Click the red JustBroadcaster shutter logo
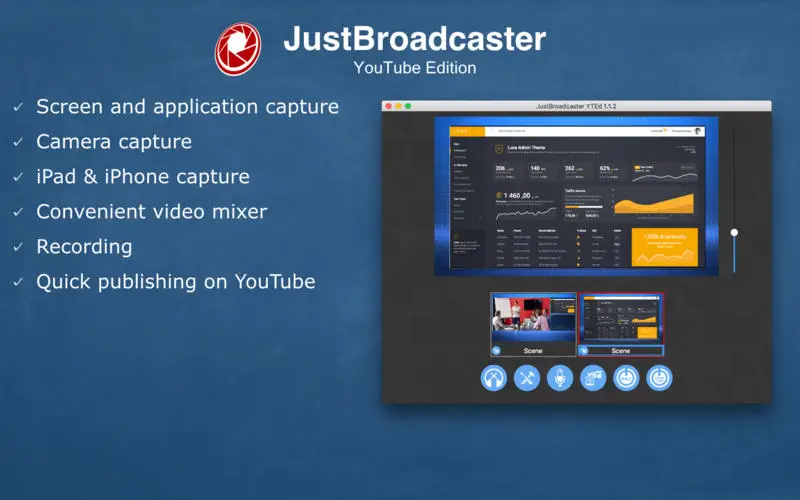The width and height of the screenshot is (800, 500). (238, 49)
